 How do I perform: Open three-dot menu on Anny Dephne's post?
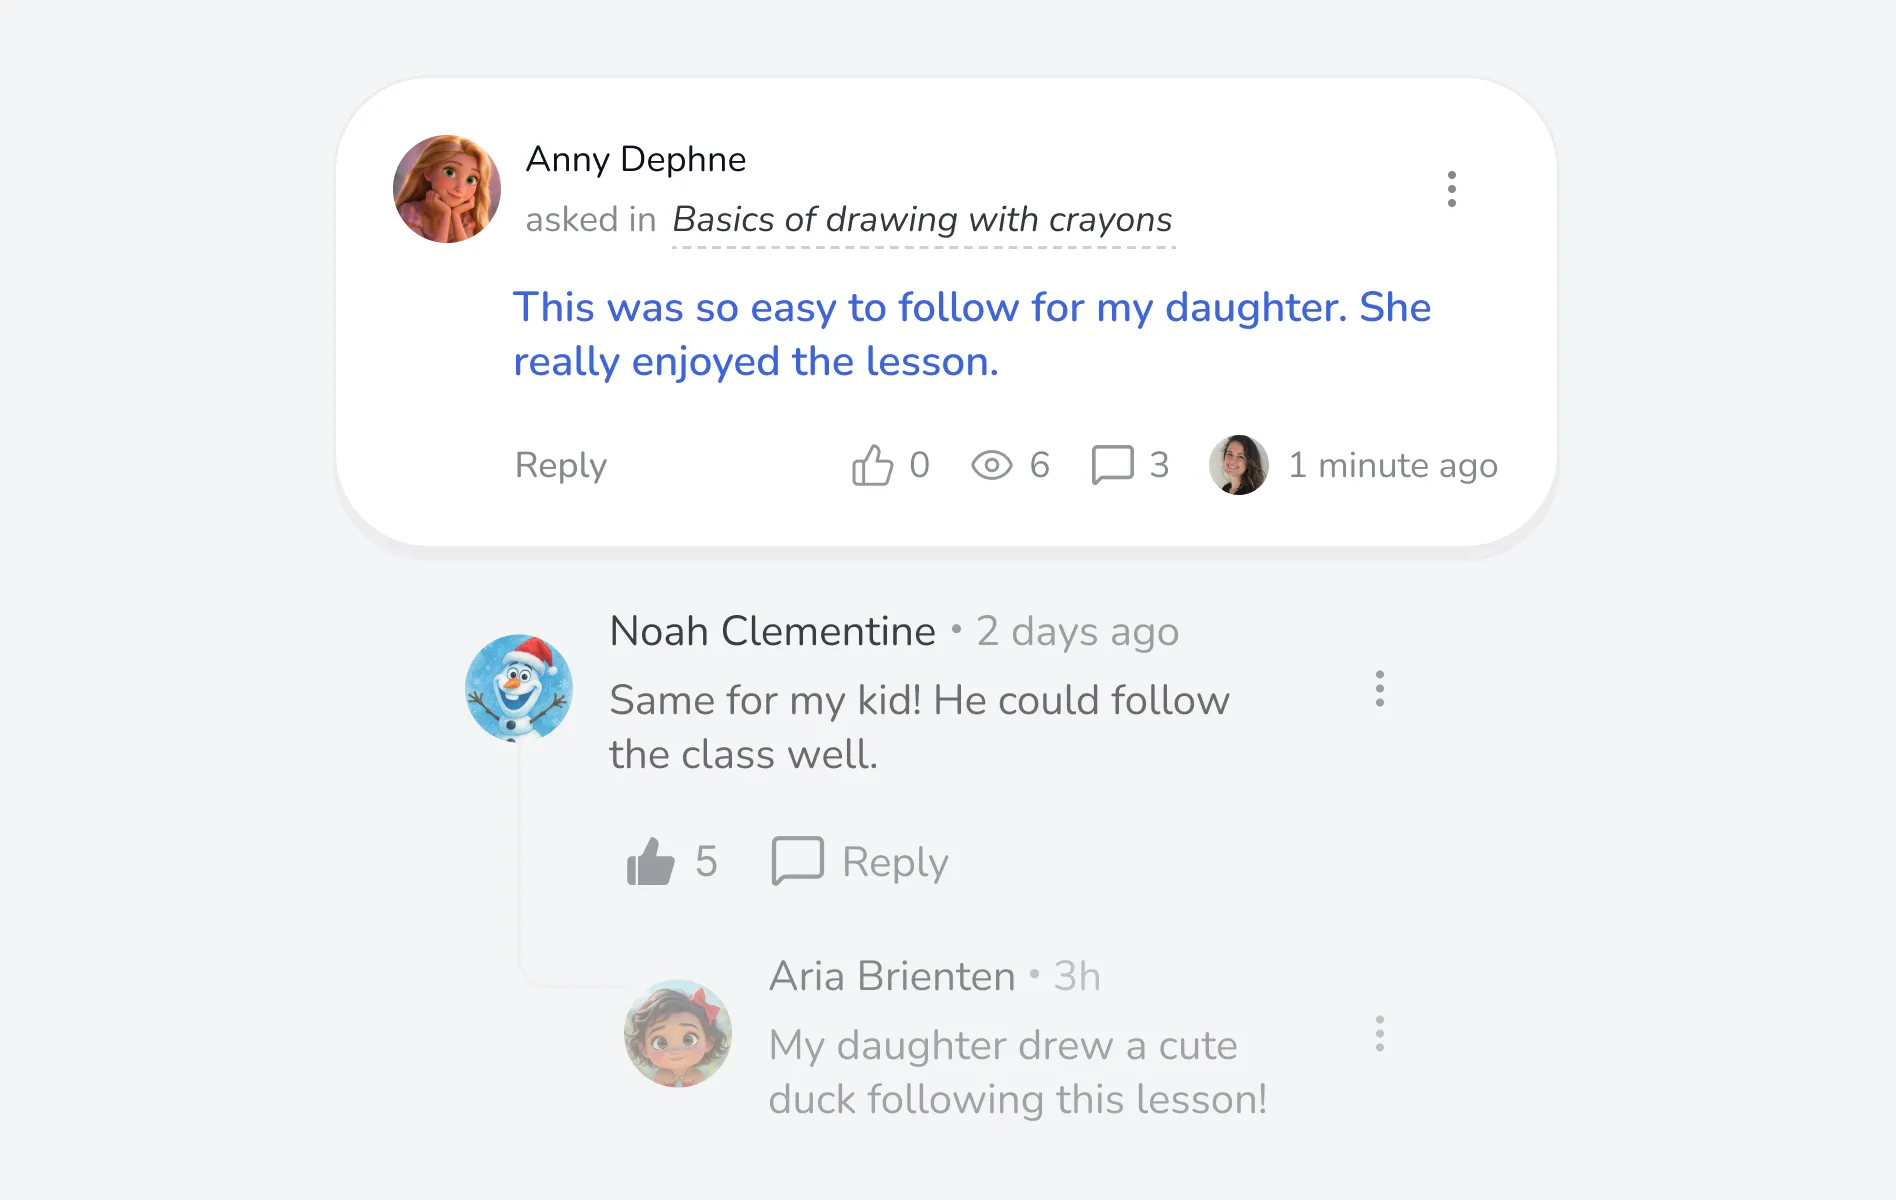(1451, 189)
